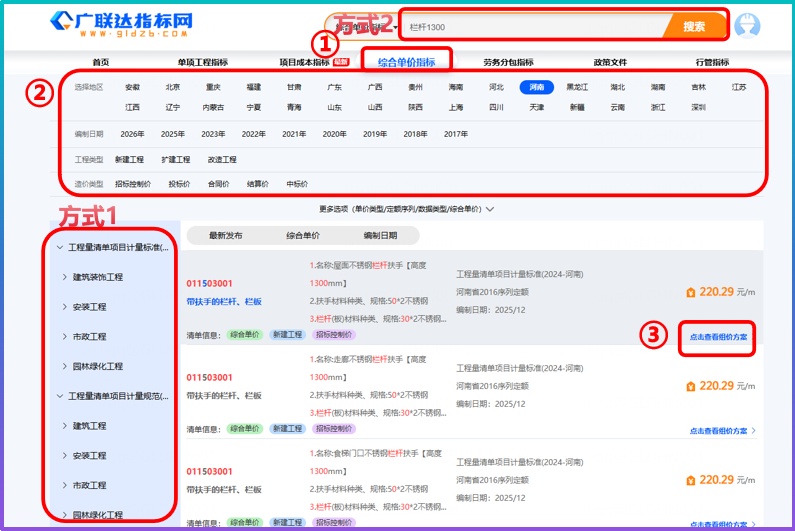This screenshot has width=795, height=531.
Task: Select region 黑龙江
Action: 577,87
